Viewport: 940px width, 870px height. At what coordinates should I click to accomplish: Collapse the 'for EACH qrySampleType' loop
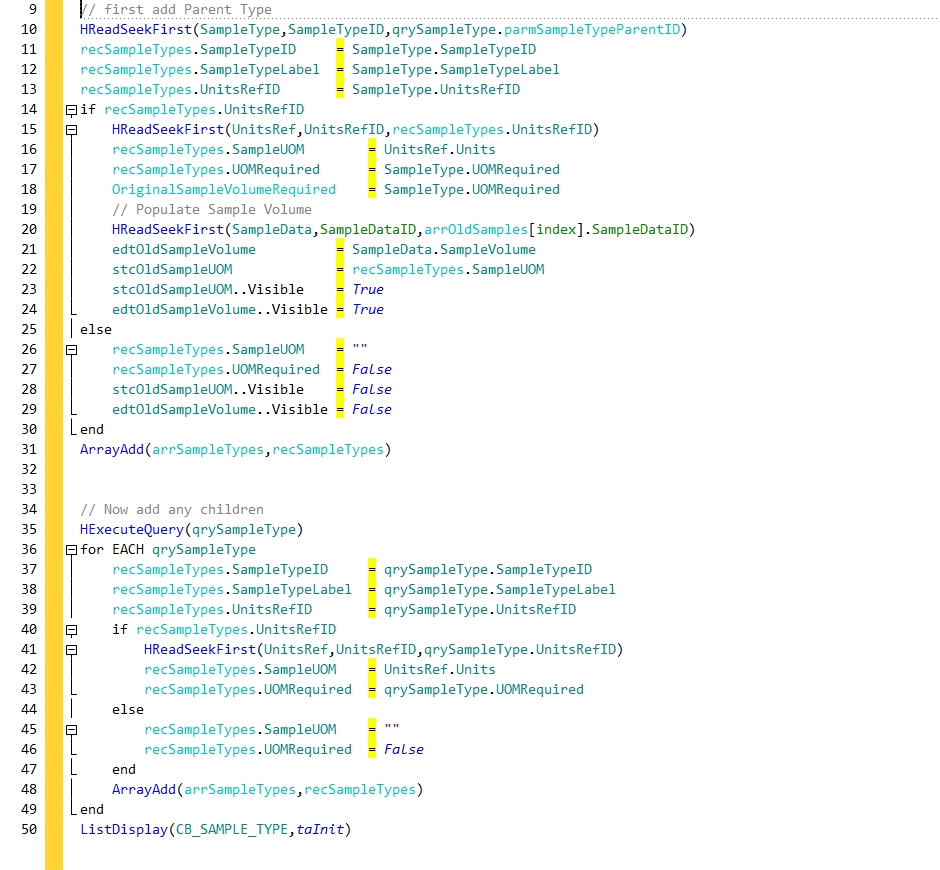coord(71,550)
